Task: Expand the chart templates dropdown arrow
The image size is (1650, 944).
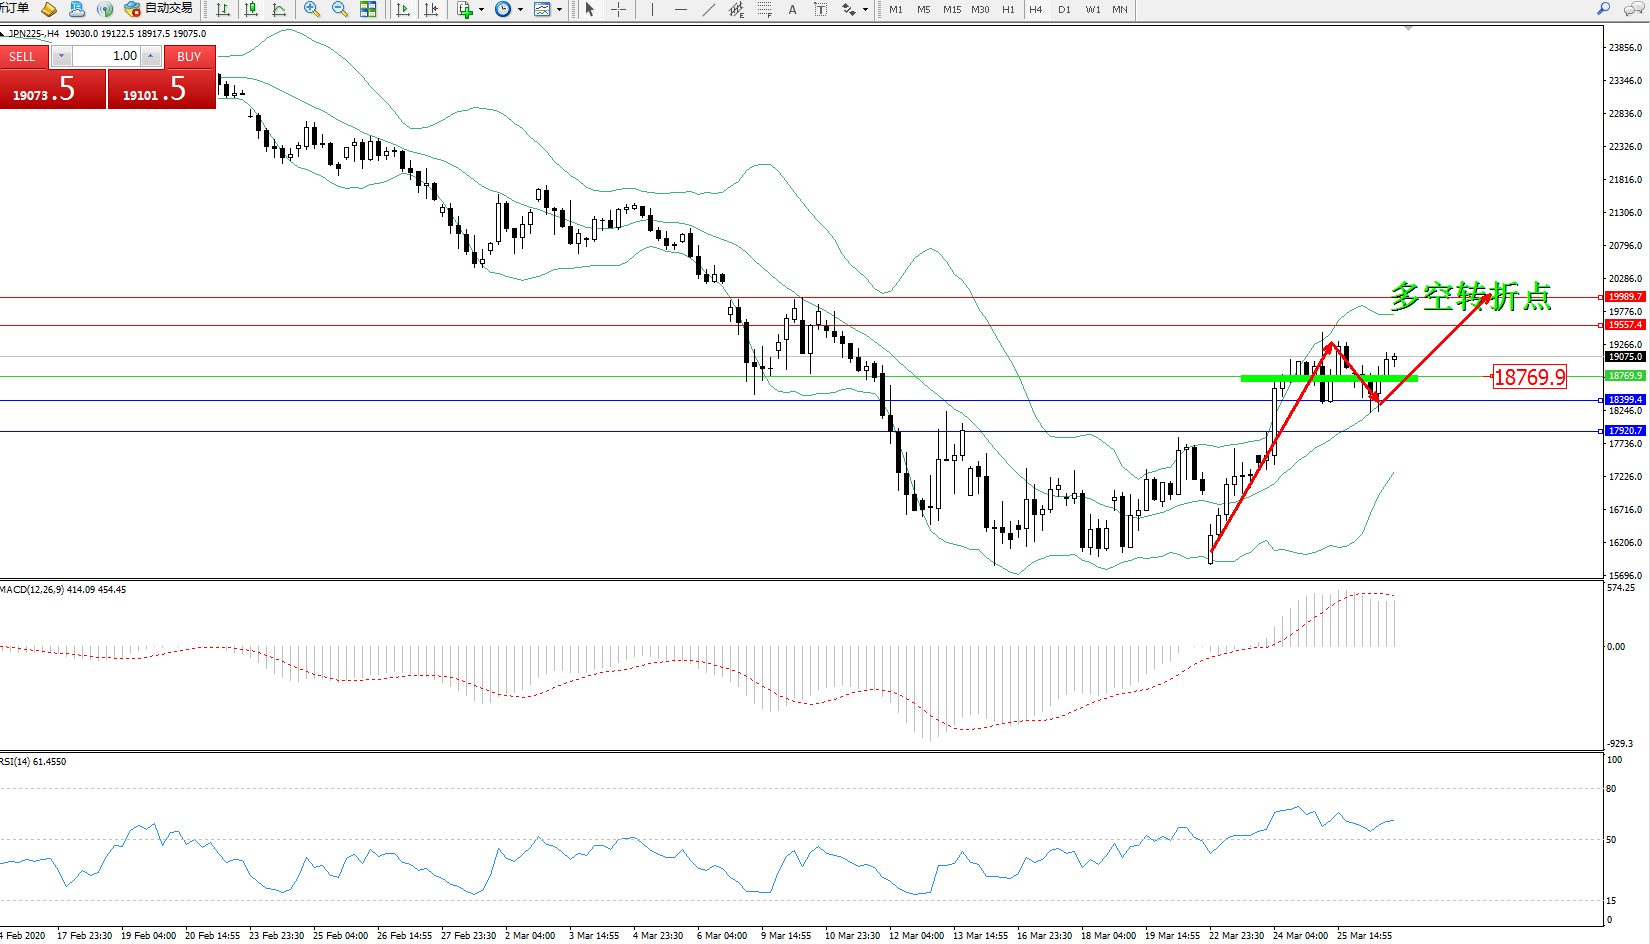Action: (559, 10)
